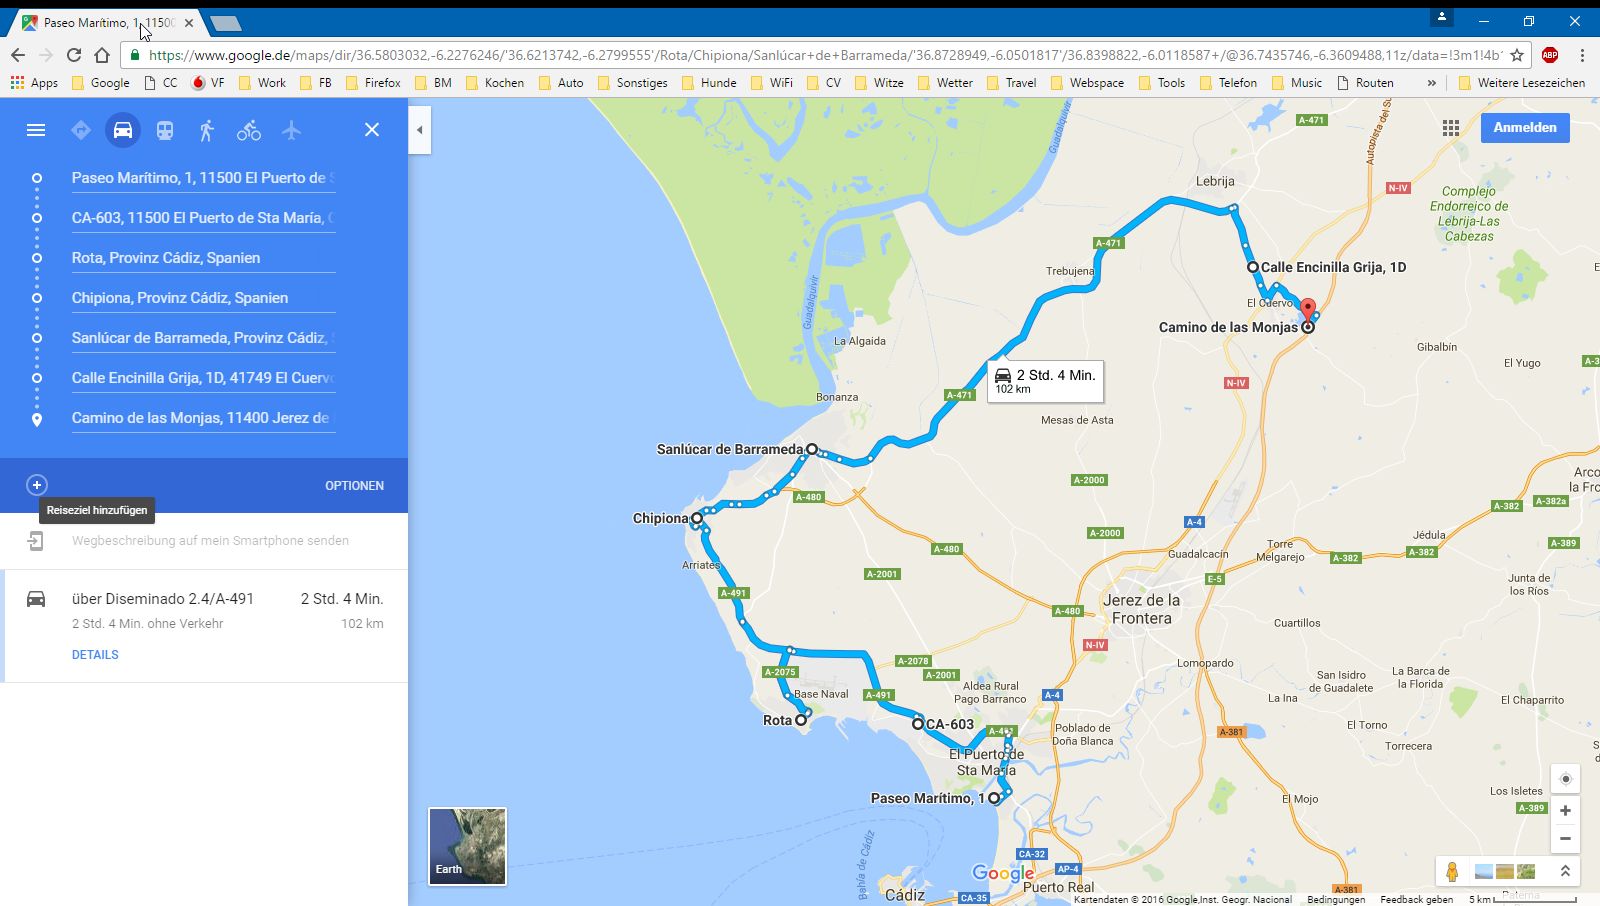
Task: Click the Anmelden sign-in button
Action: (1525, 128)
